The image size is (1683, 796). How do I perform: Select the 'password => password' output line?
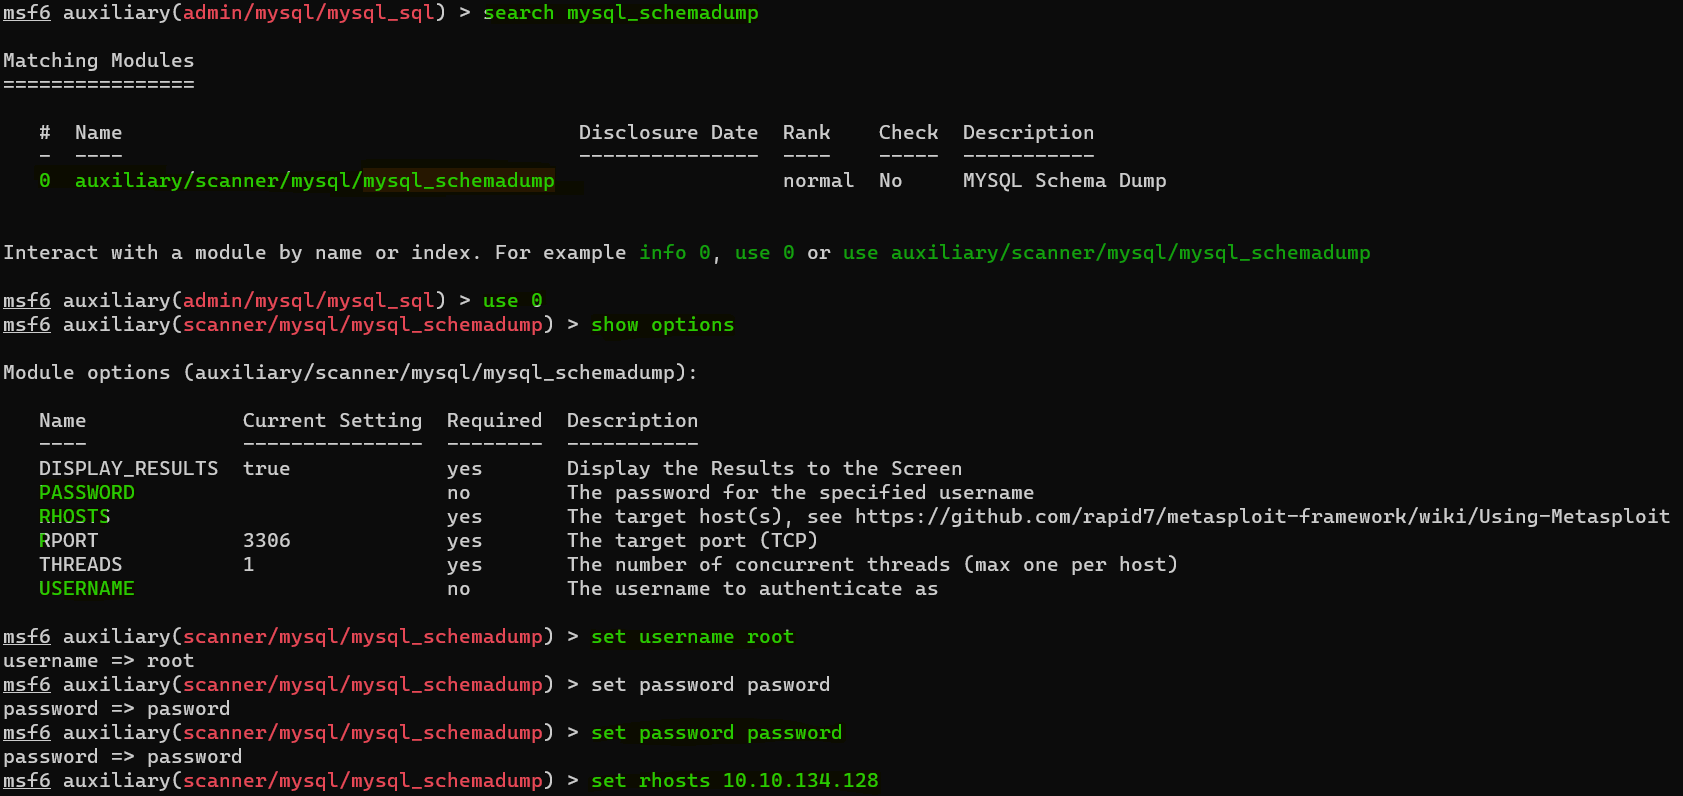[122, 757]
